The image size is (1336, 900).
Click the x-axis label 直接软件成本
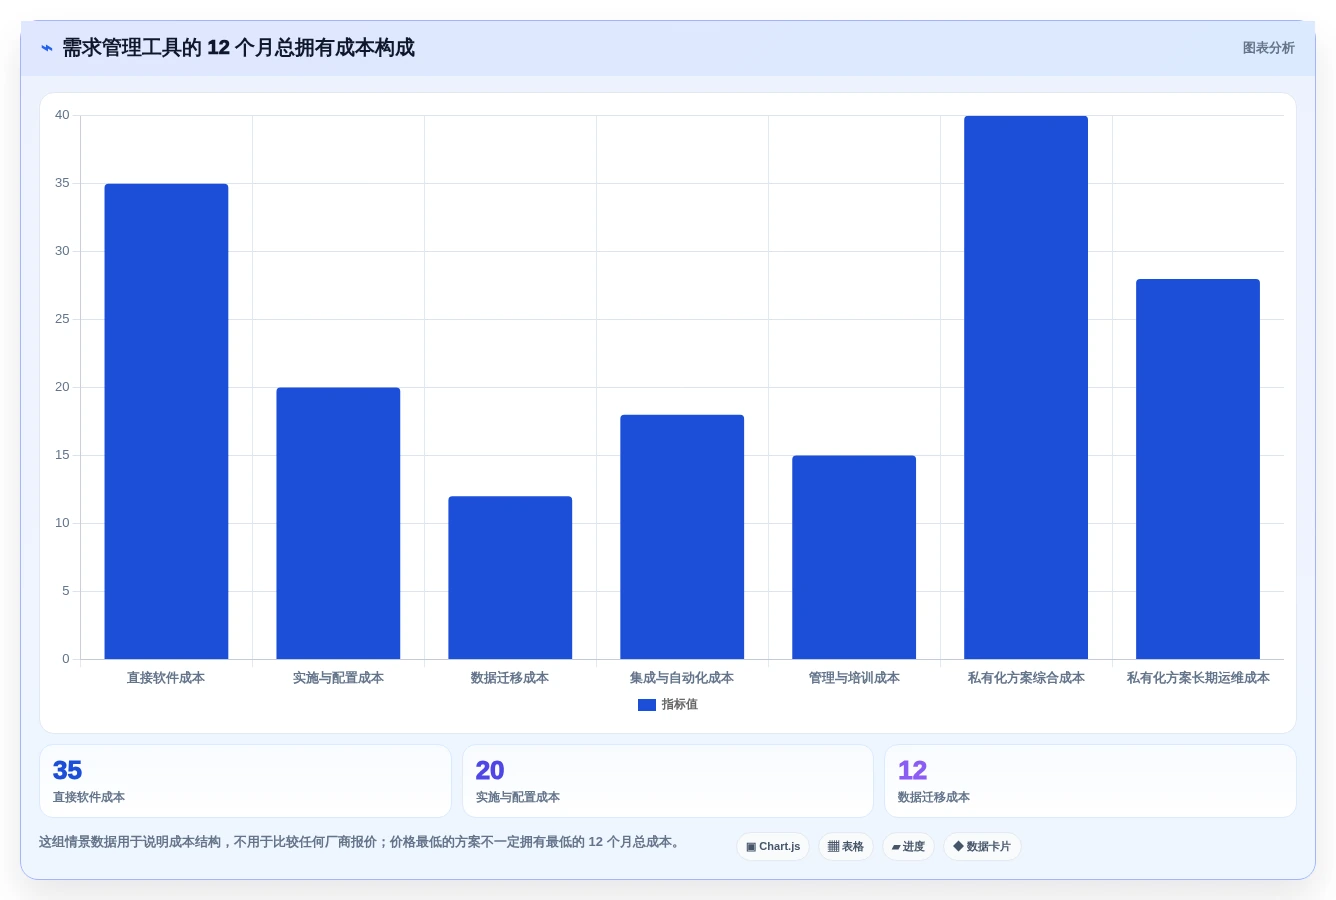pos(166,678)
